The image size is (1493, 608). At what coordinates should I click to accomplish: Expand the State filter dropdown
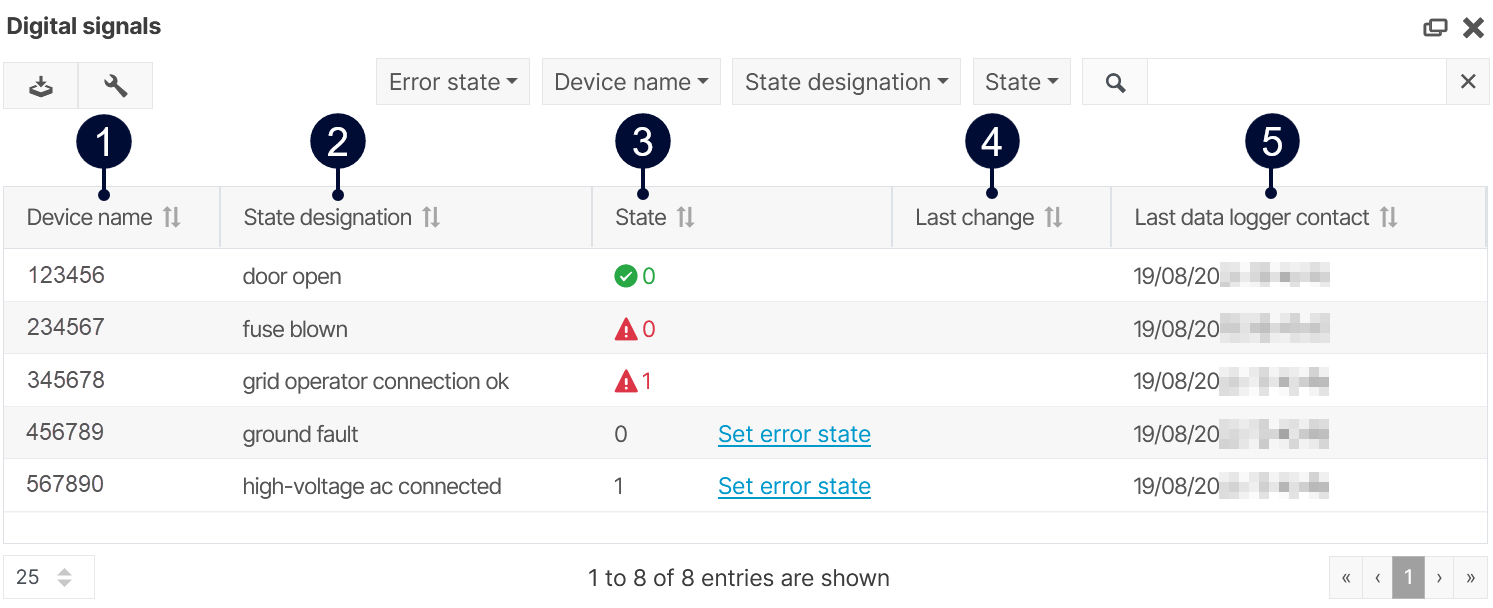pos(1021,82)
